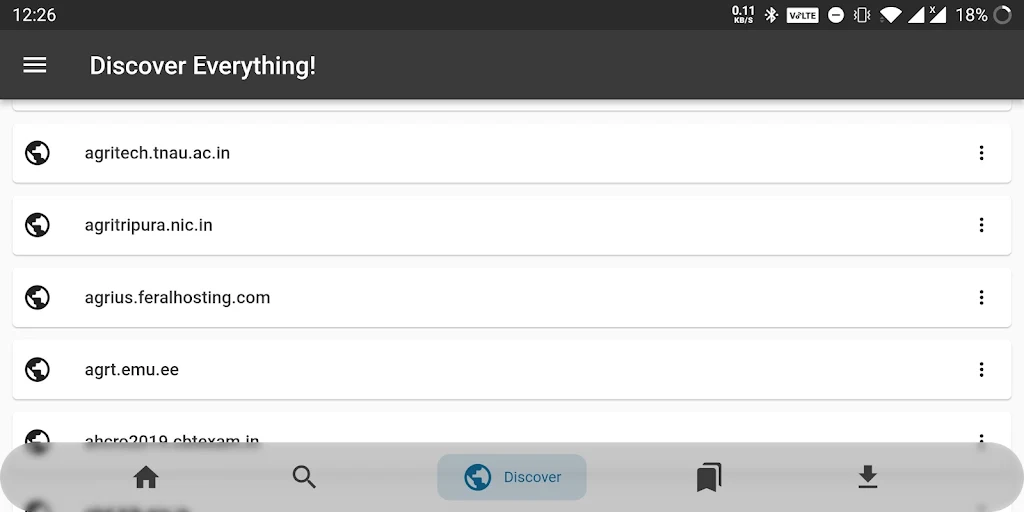Tap the Home icon in bottom bar
Screen dimensions: 1024x512
click(146, 477)
